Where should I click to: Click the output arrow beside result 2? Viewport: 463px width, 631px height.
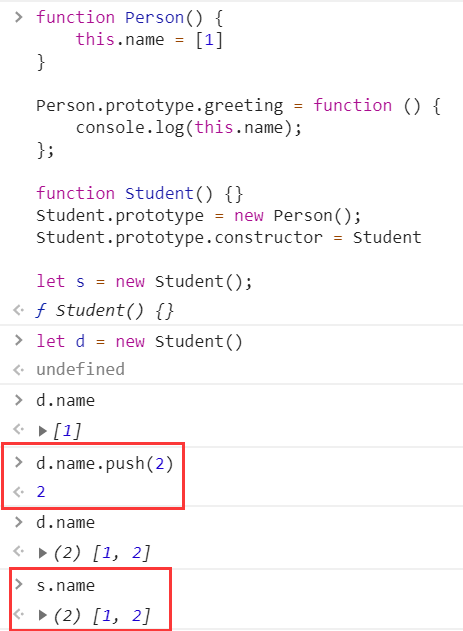pyautogui.click(x=19, y=491)
